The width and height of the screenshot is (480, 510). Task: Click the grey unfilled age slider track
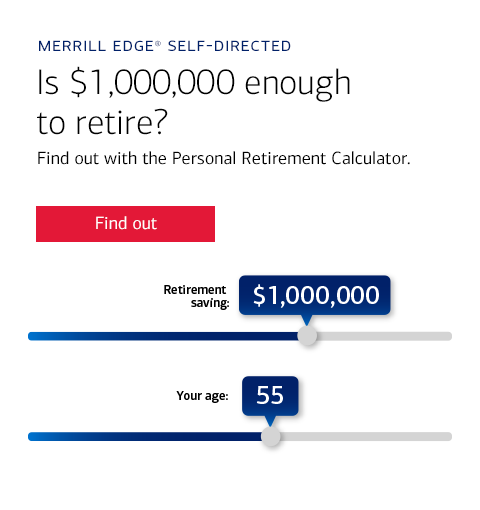[366, 436]
